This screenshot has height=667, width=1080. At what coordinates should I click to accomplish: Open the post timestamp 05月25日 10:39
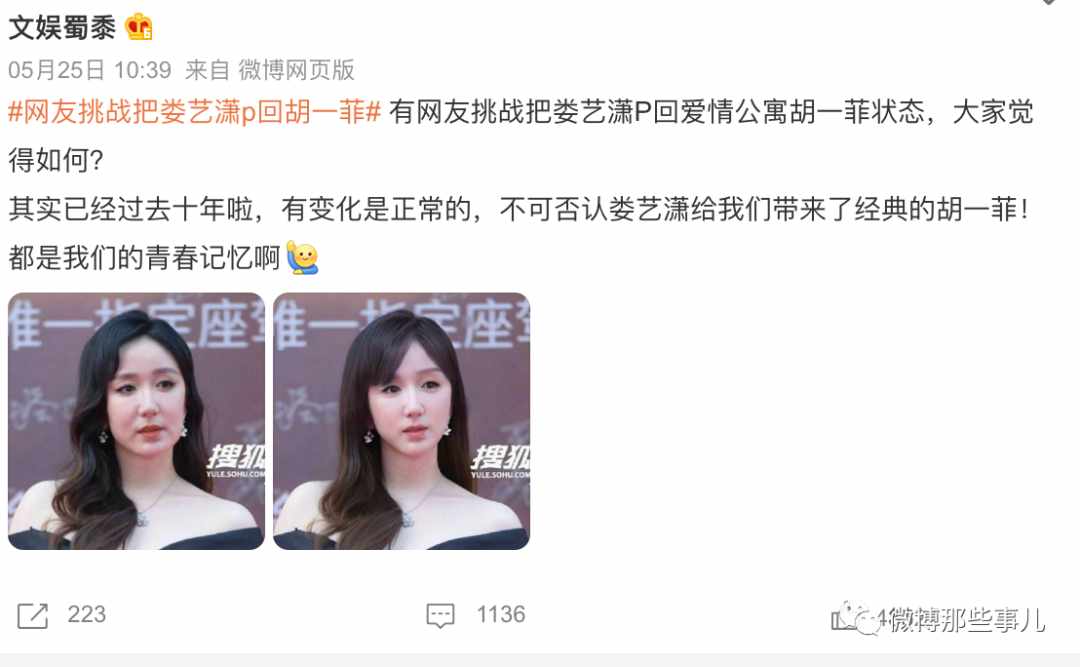click(90, 70)
